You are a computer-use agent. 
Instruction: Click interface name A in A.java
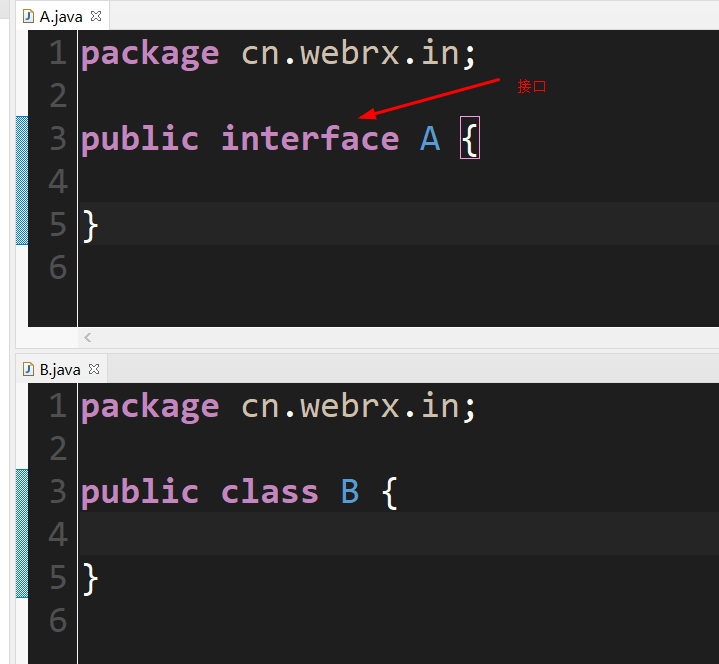point(430,138)
